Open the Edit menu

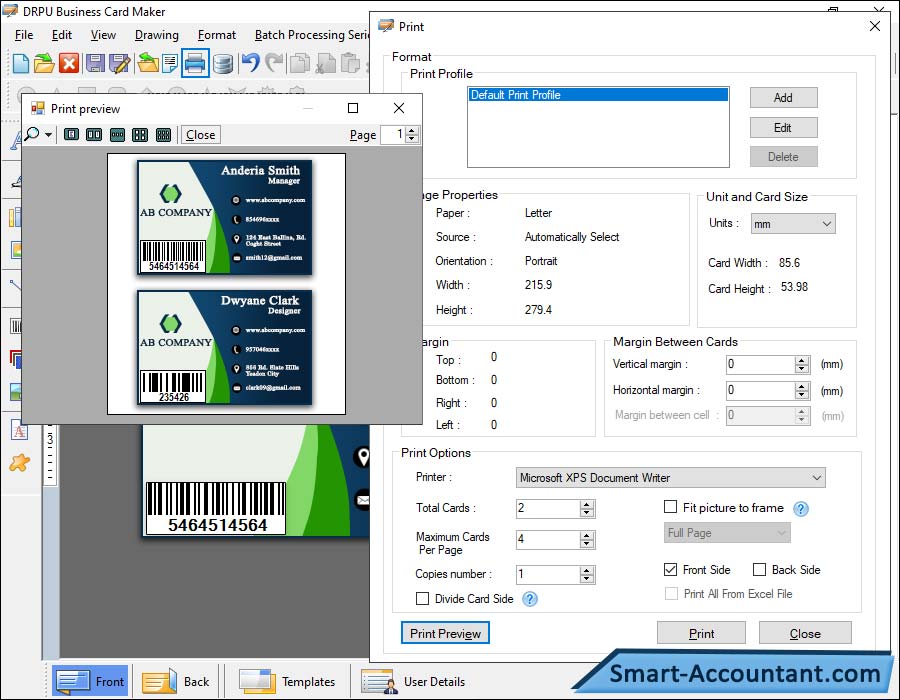[61, 35]
